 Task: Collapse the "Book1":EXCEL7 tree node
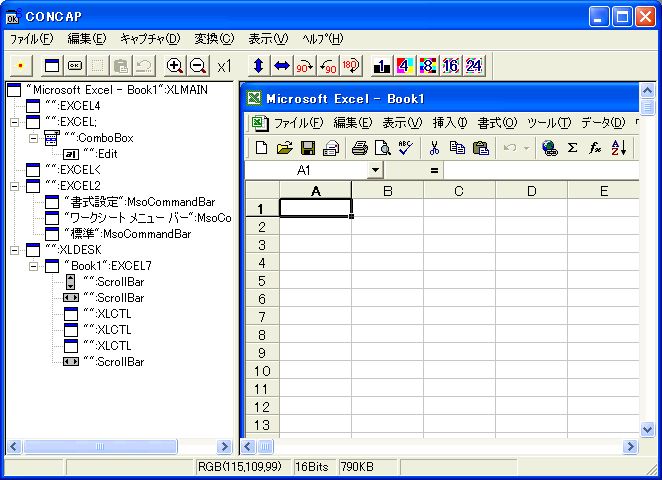(x=33, y=266)
